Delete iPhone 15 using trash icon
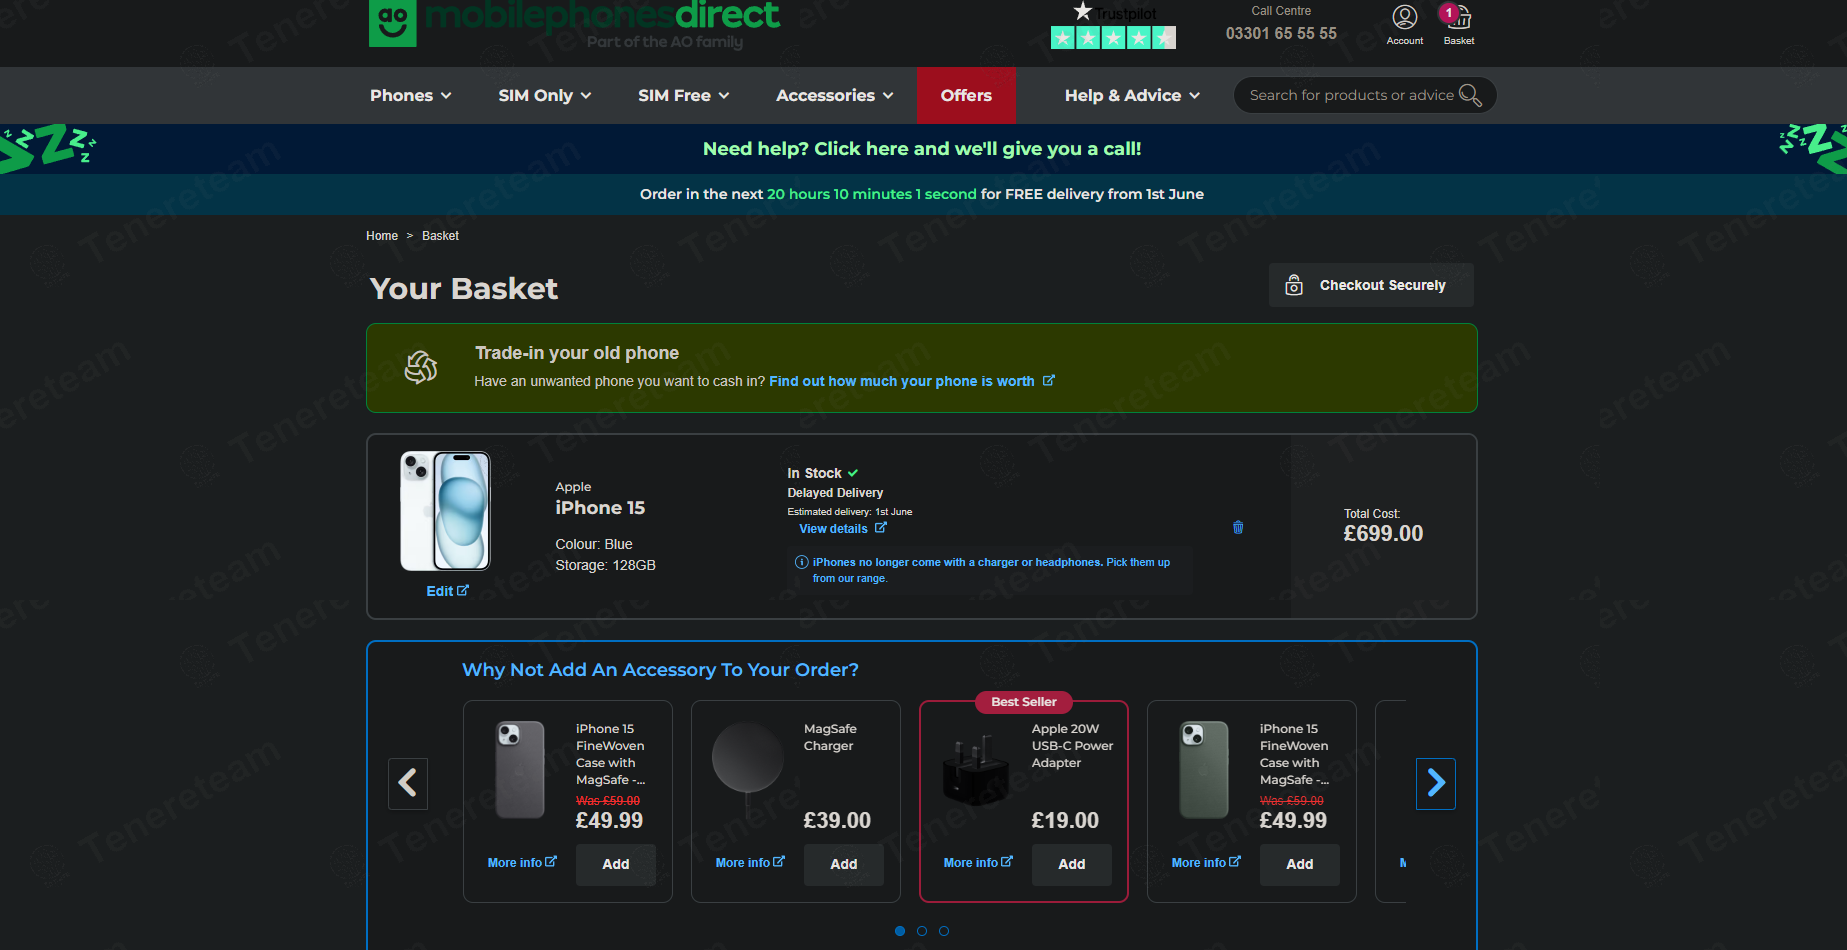 click(1238, 527)
